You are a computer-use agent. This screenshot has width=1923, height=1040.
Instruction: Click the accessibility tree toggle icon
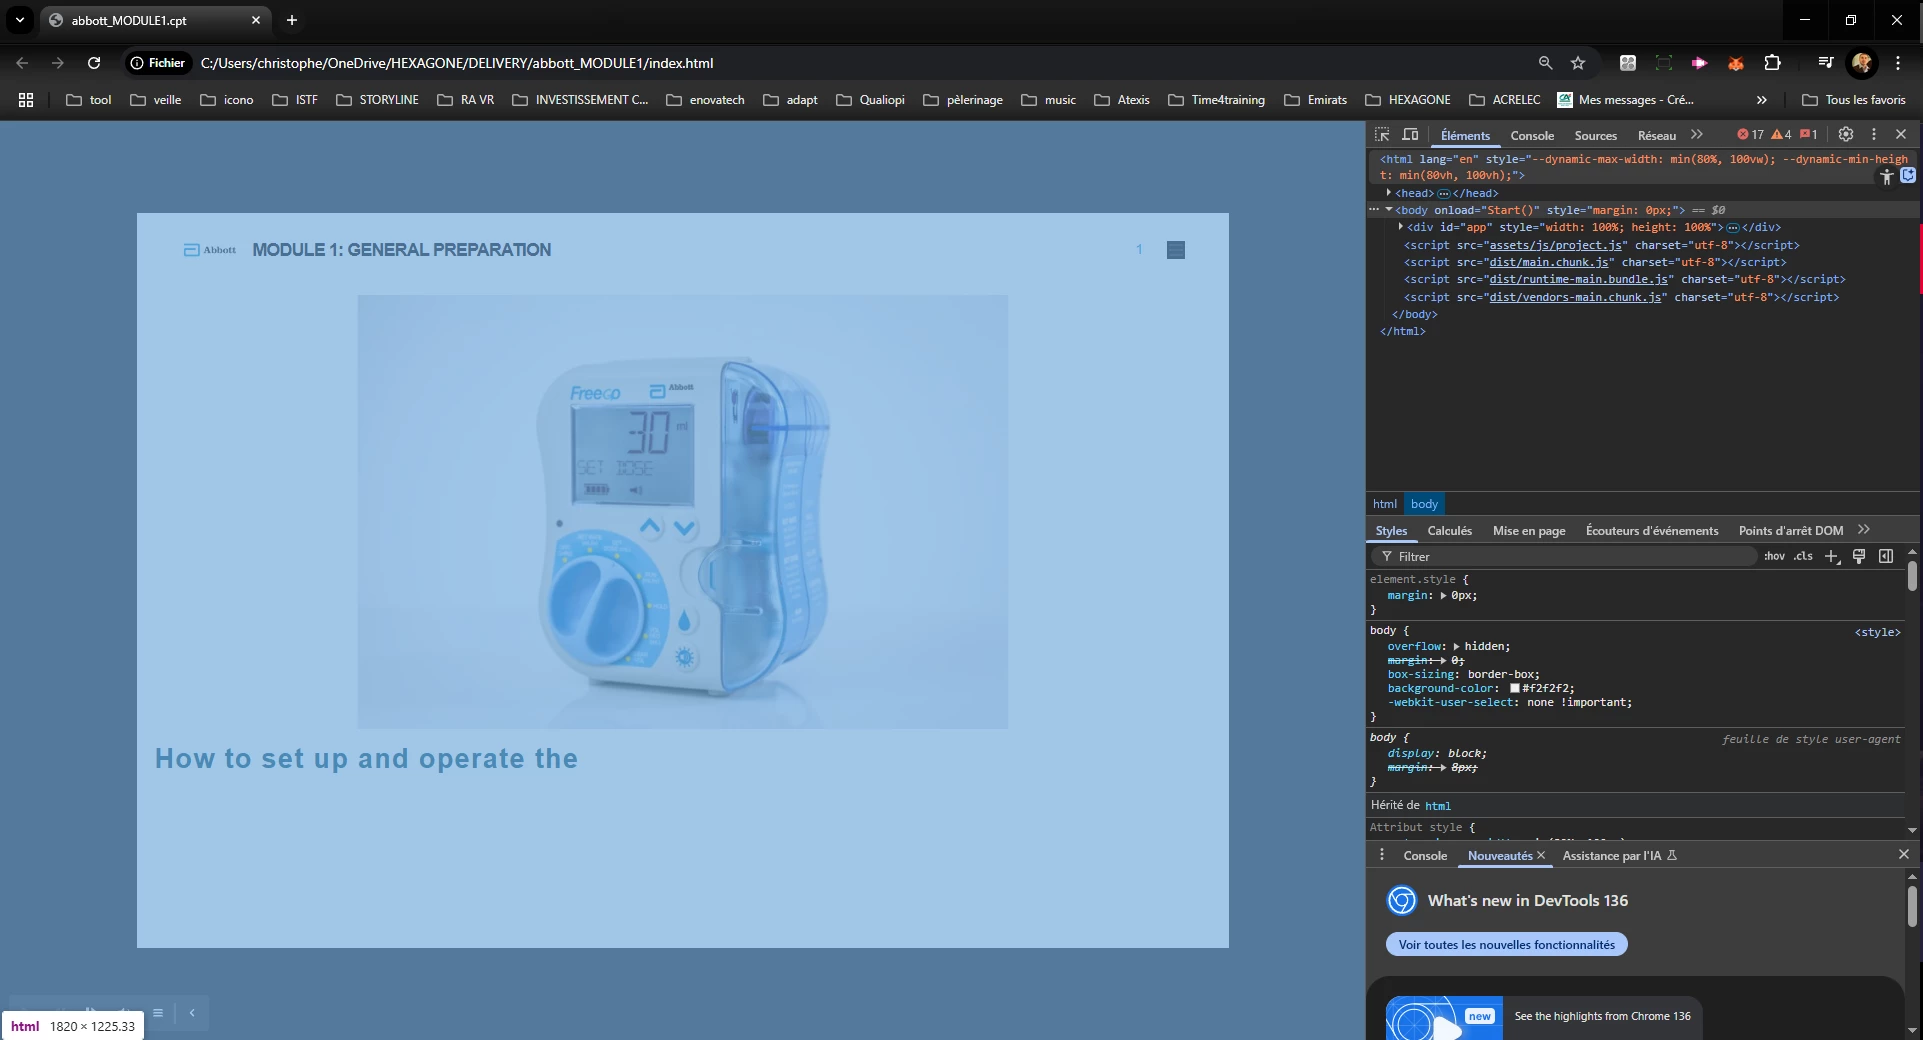pos(1886,176)
